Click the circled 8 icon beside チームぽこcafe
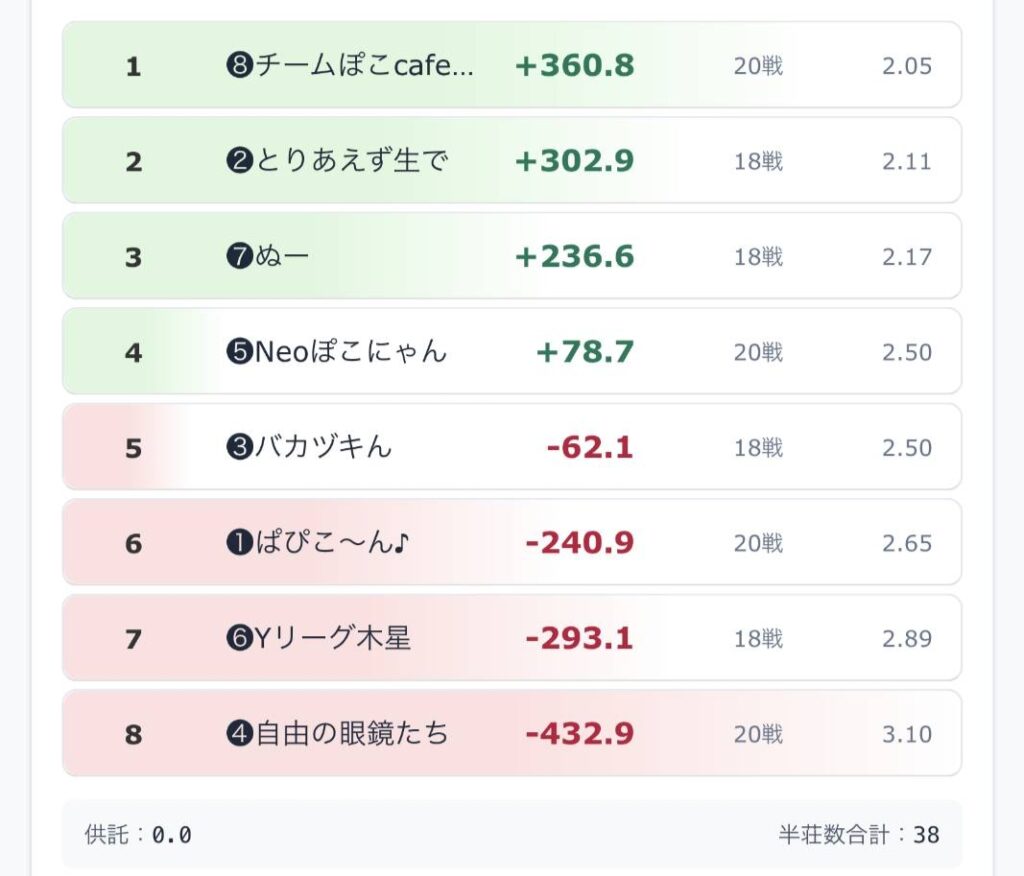1024x876 pixels. 238,66
